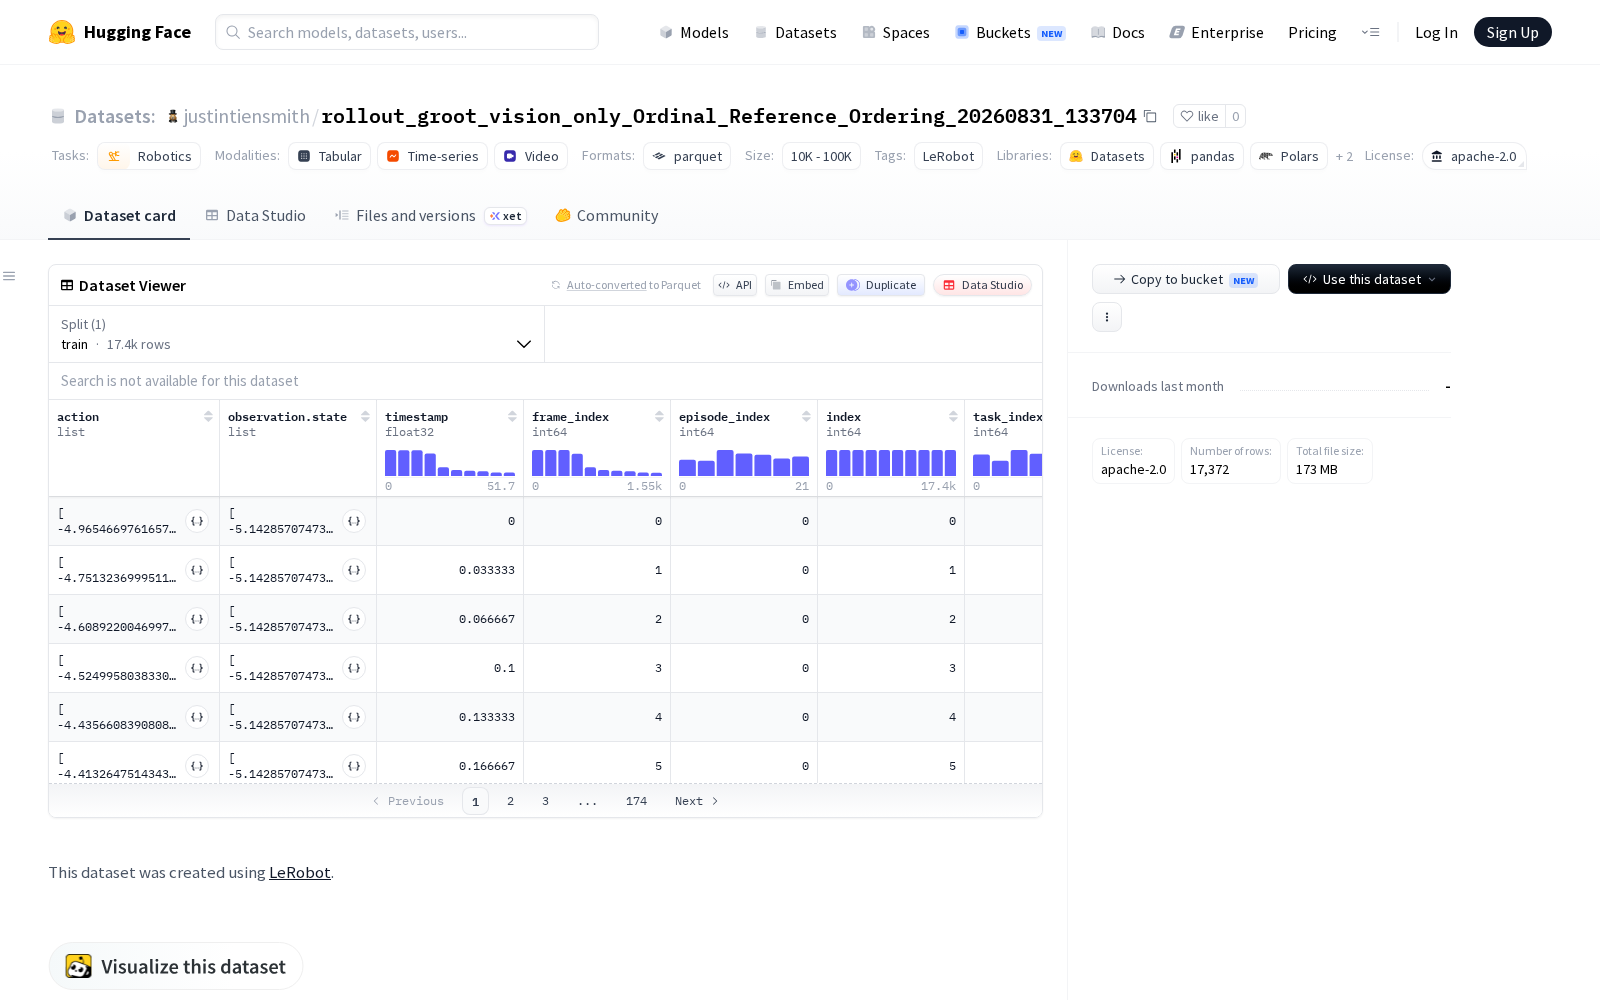Filter by the Robotics task tag
Viewport: 1600px width, 1000px height.
[x=149, y=156]
